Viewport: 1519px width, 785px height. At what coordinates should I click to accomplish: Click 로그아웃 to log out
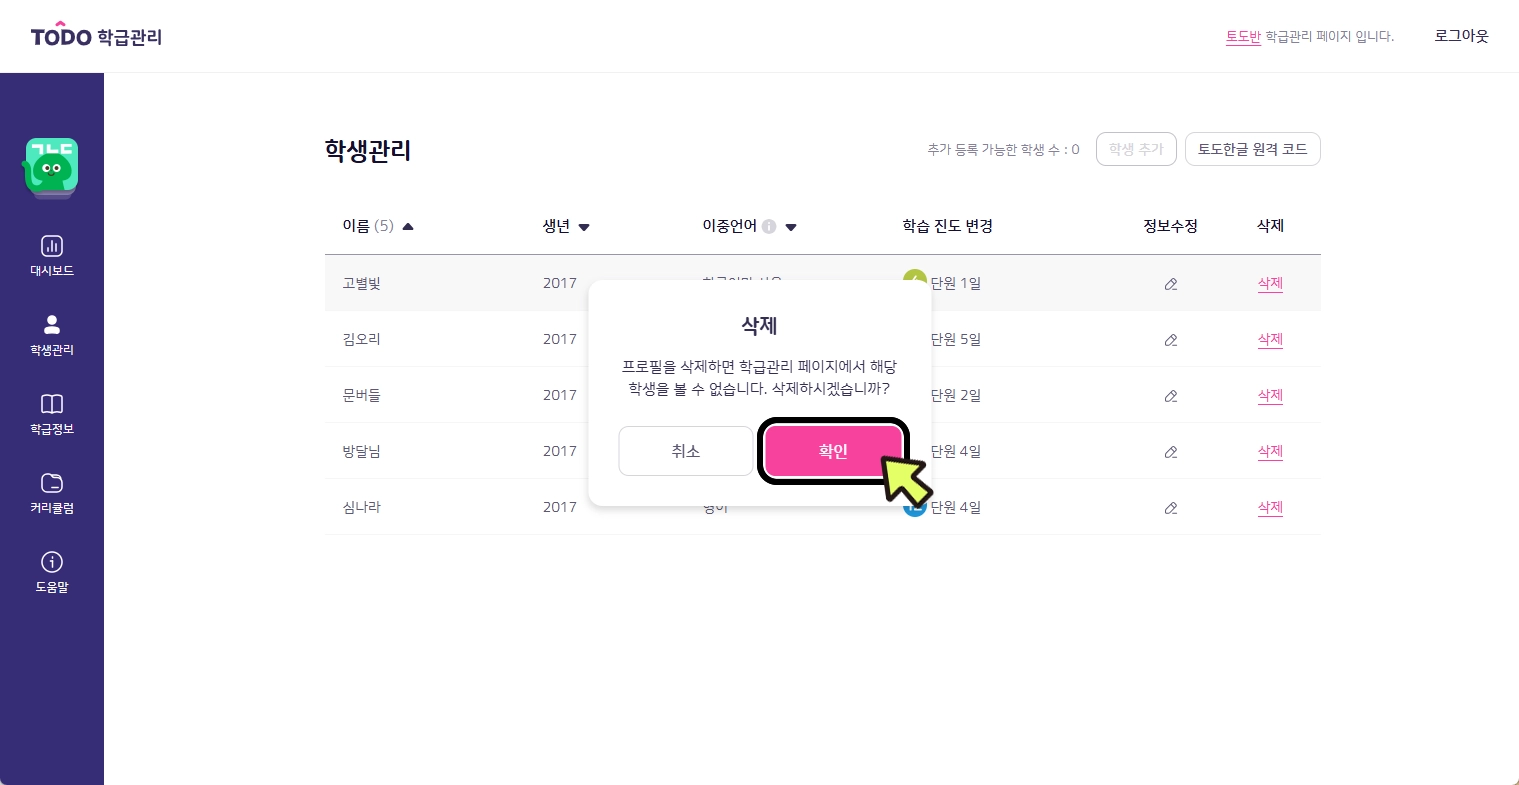[1461, 36]
